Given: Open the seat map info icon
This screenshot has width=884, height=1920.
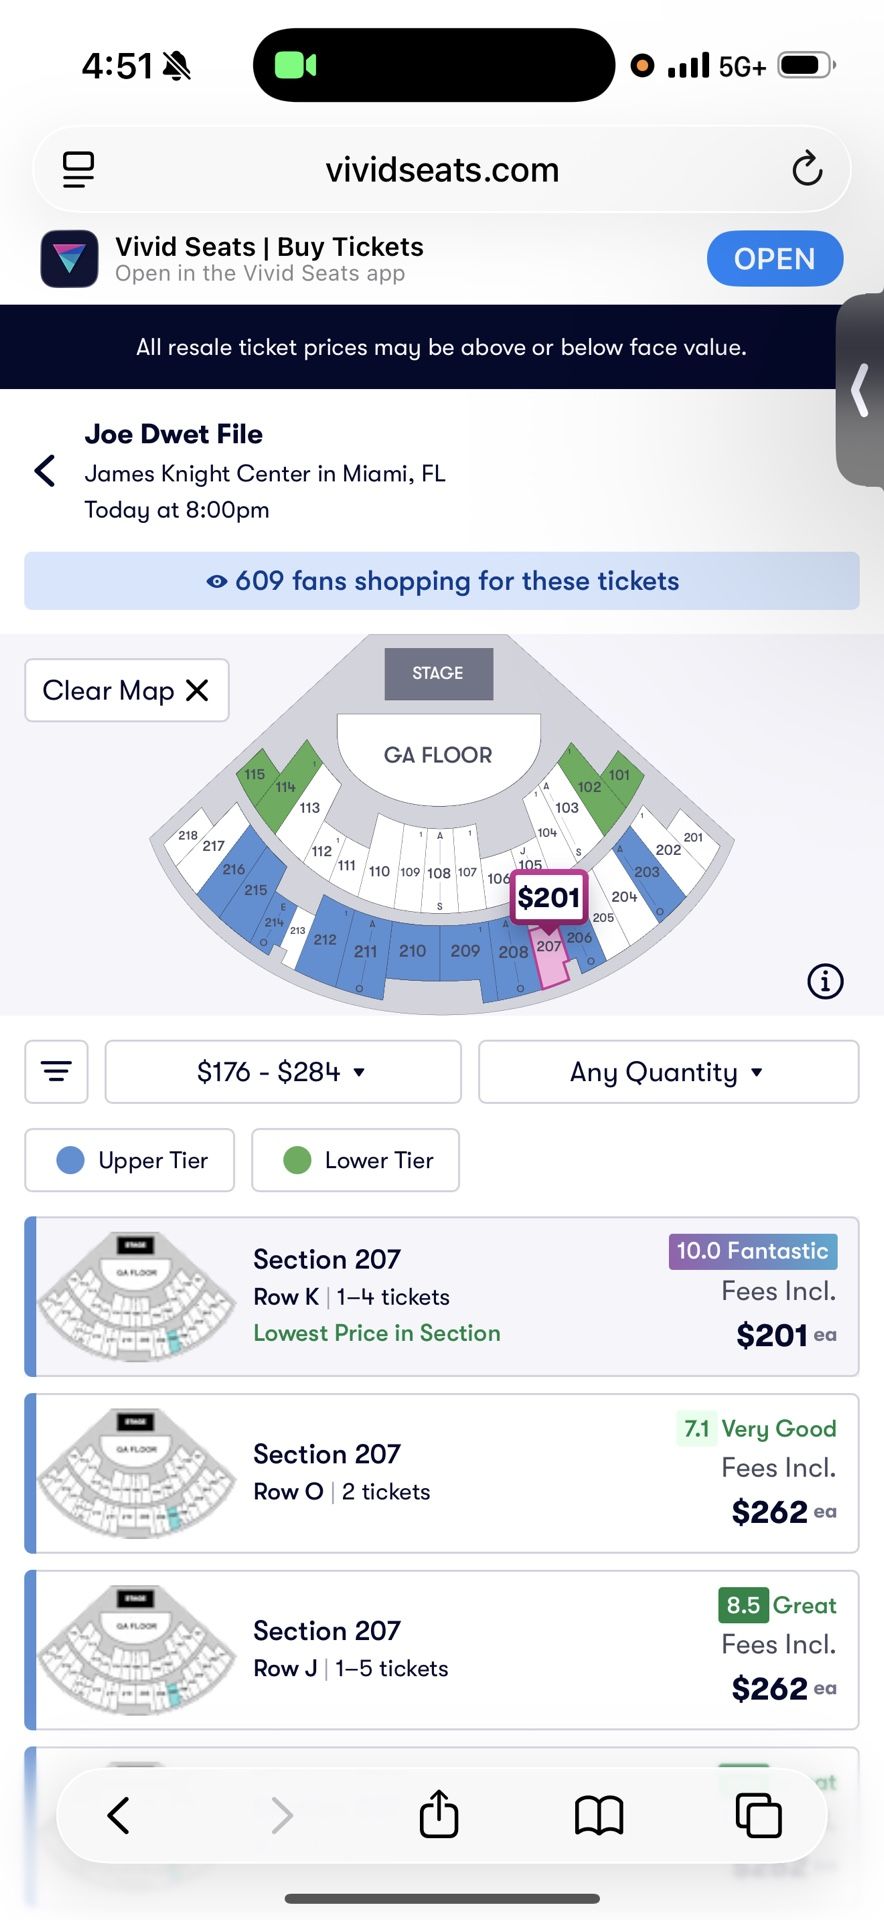Looking at the screenshot, I should [825, 981].
